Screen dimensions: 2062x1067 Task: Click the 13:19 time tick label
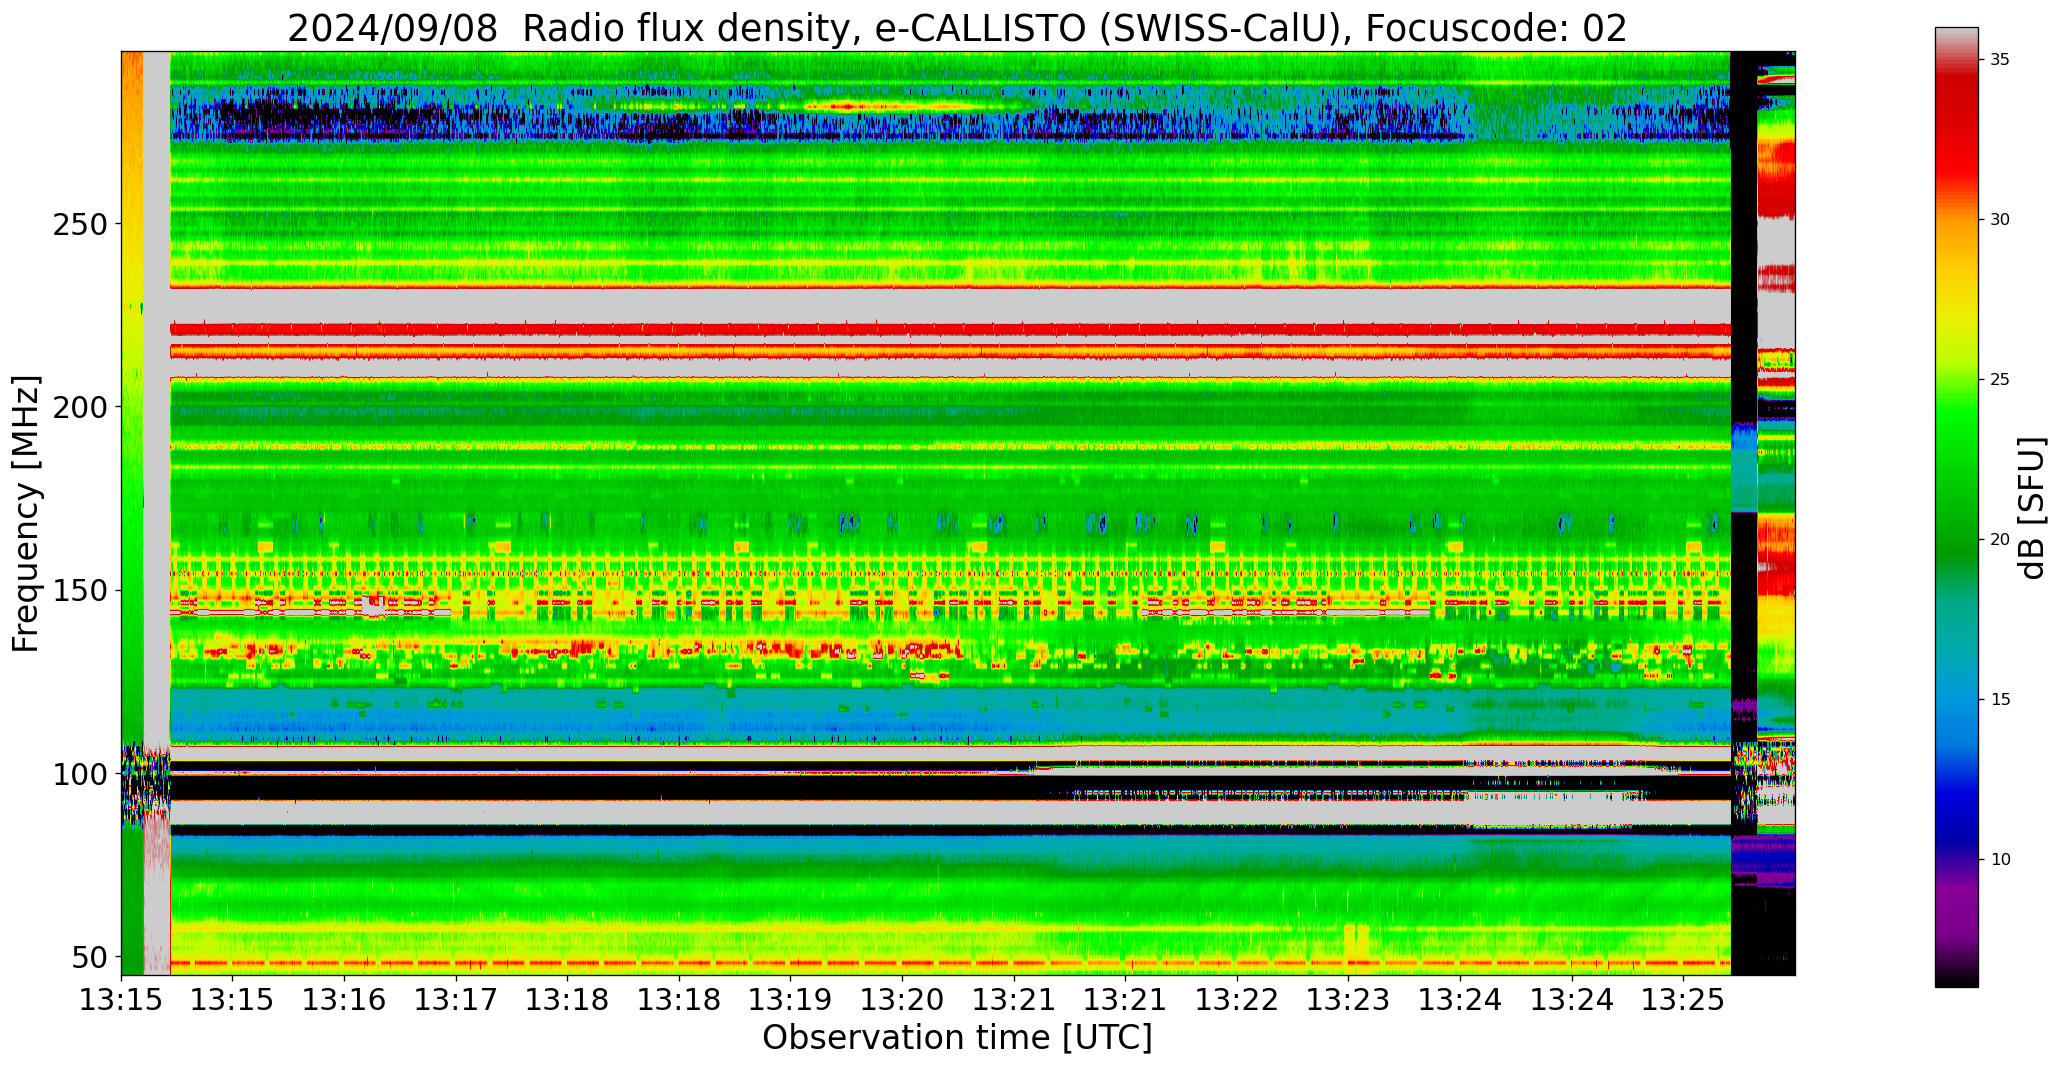coord(791,1000)
